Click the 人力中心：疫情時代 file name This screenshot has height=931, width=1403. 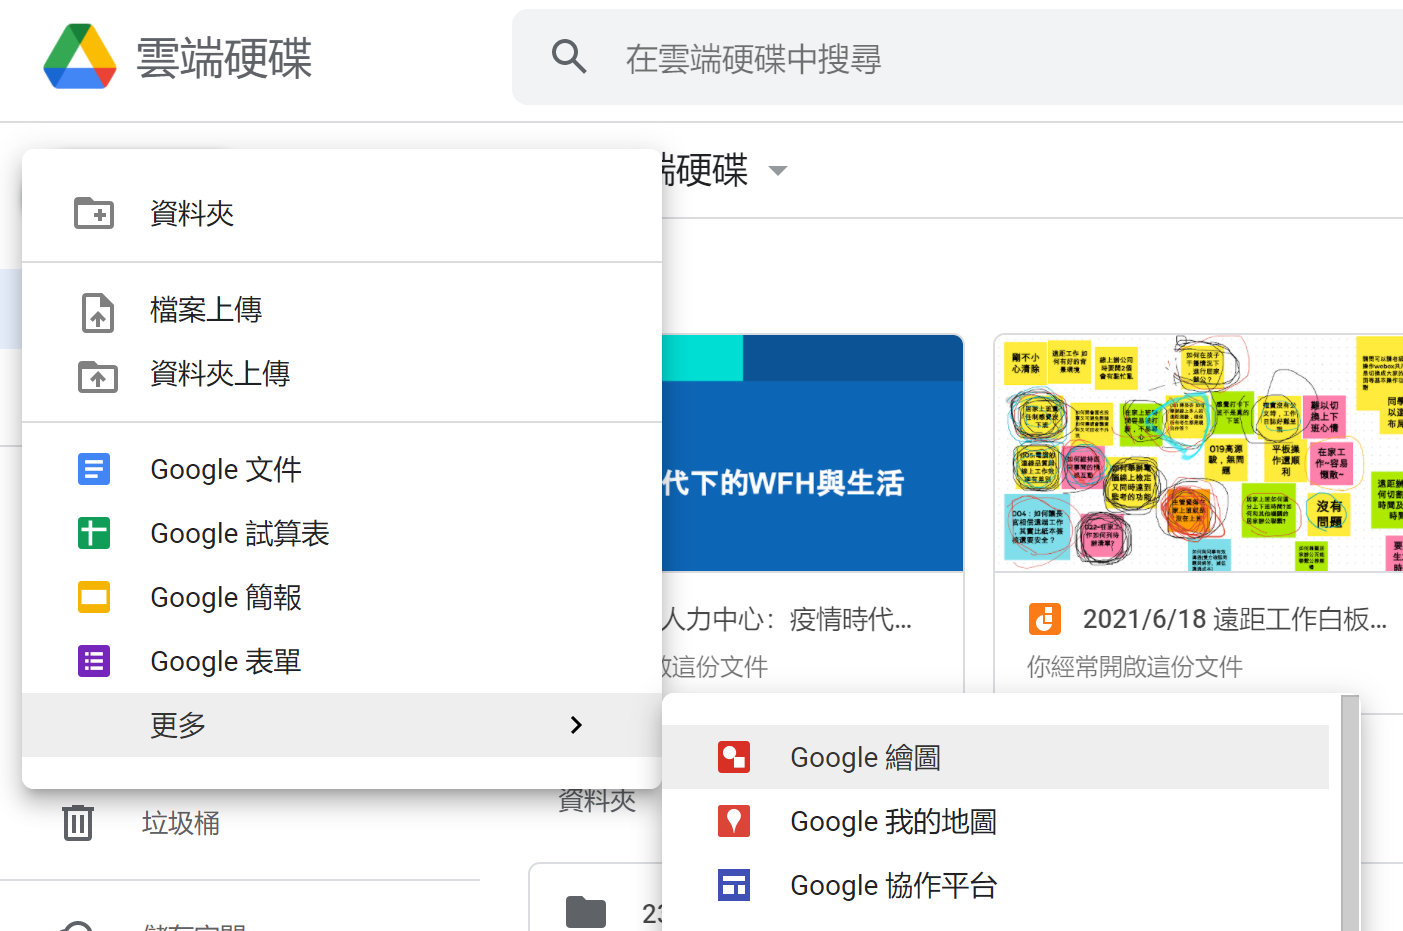point(787,619)
